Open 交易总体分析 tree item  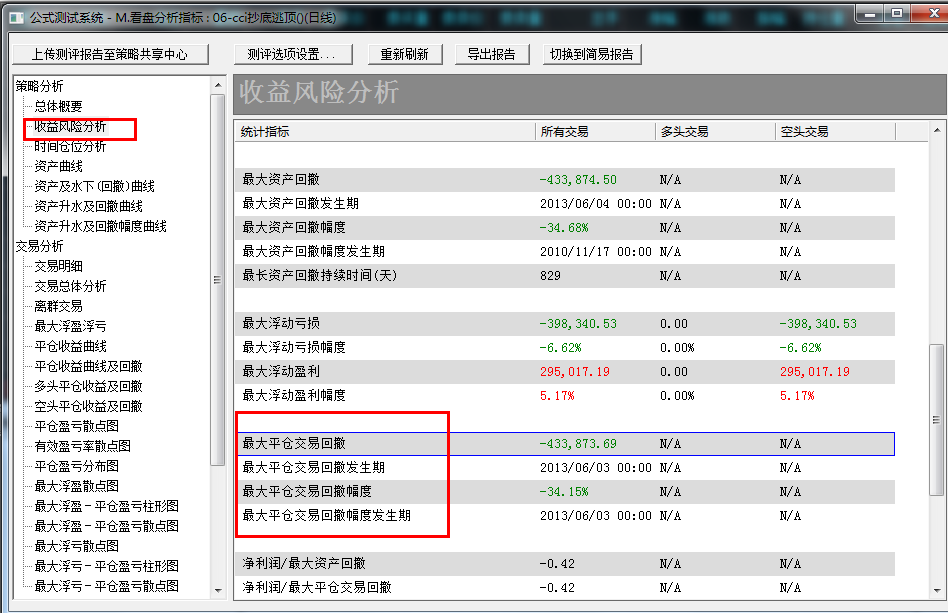coord(70,286)
